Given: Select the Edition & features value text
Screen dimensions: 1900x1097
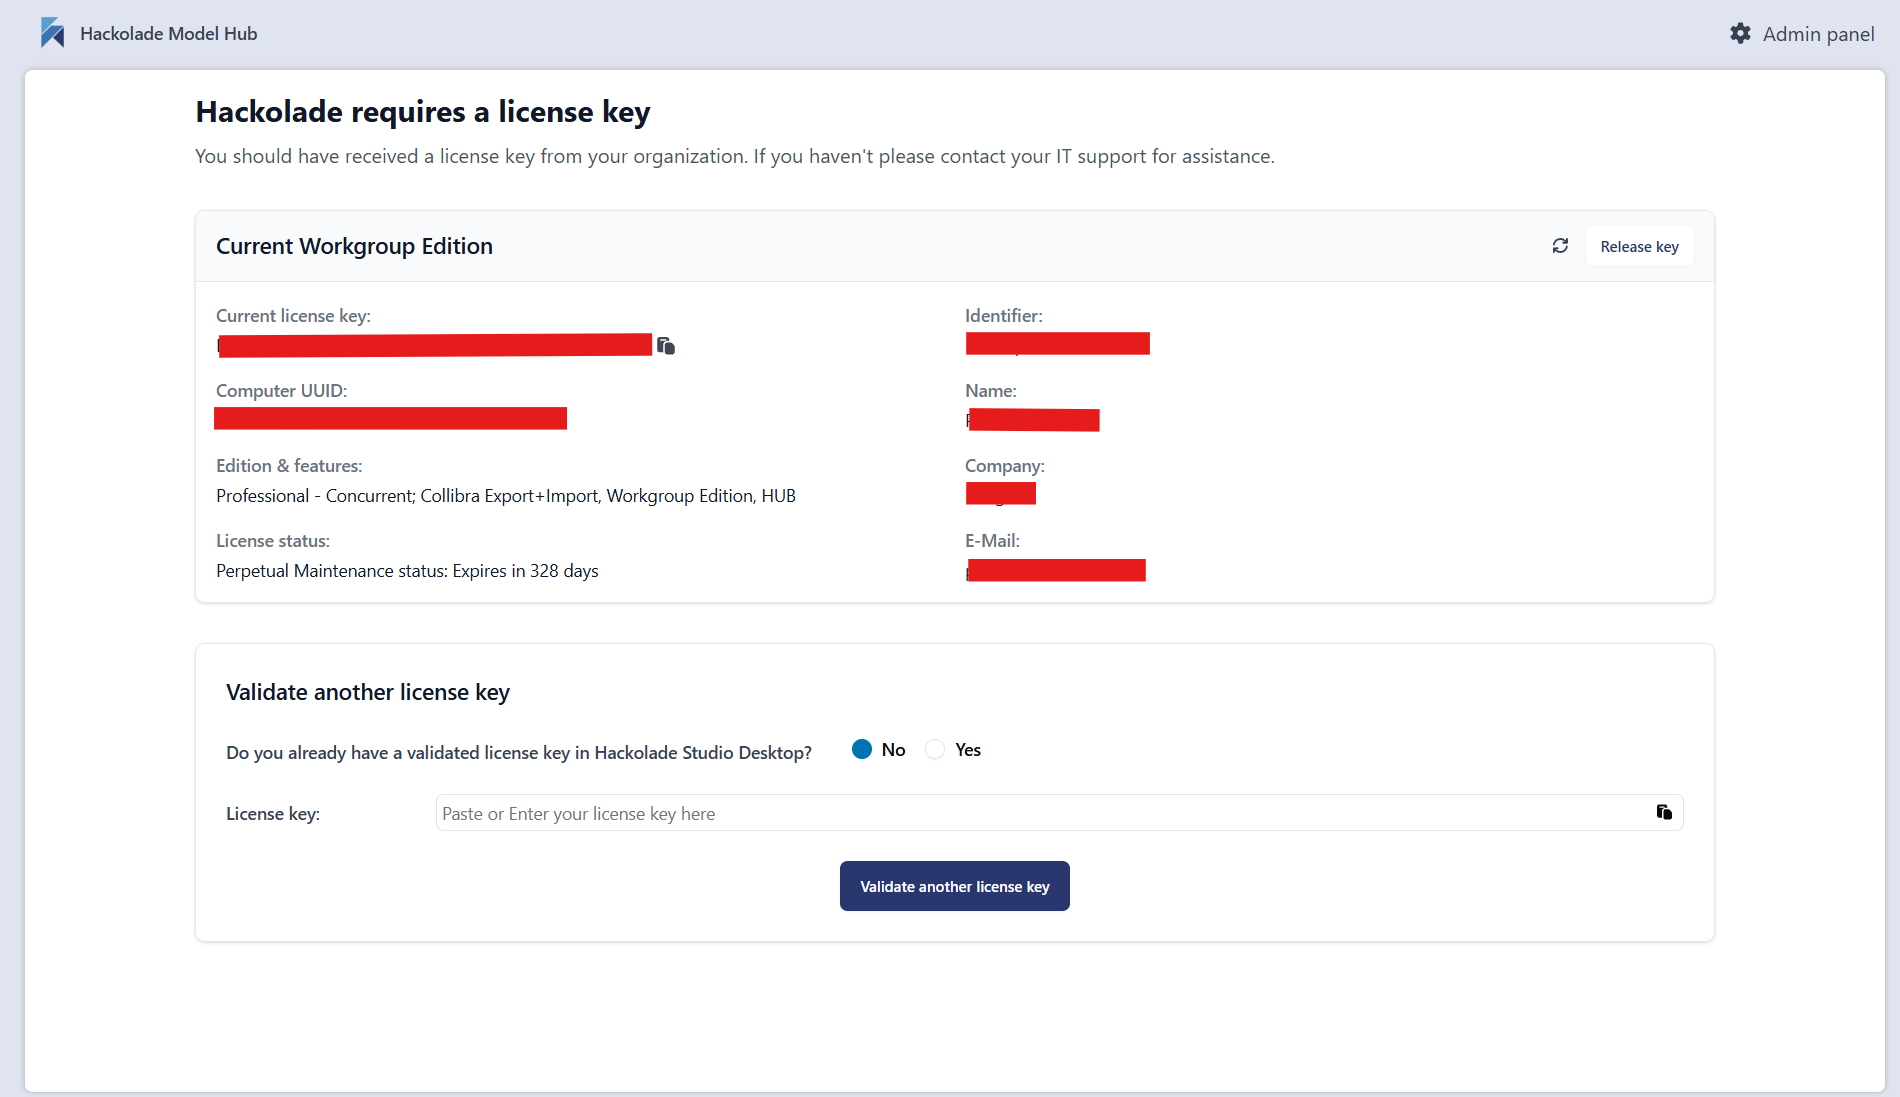Looking at the screenshot, I should (x=506, y=496).
